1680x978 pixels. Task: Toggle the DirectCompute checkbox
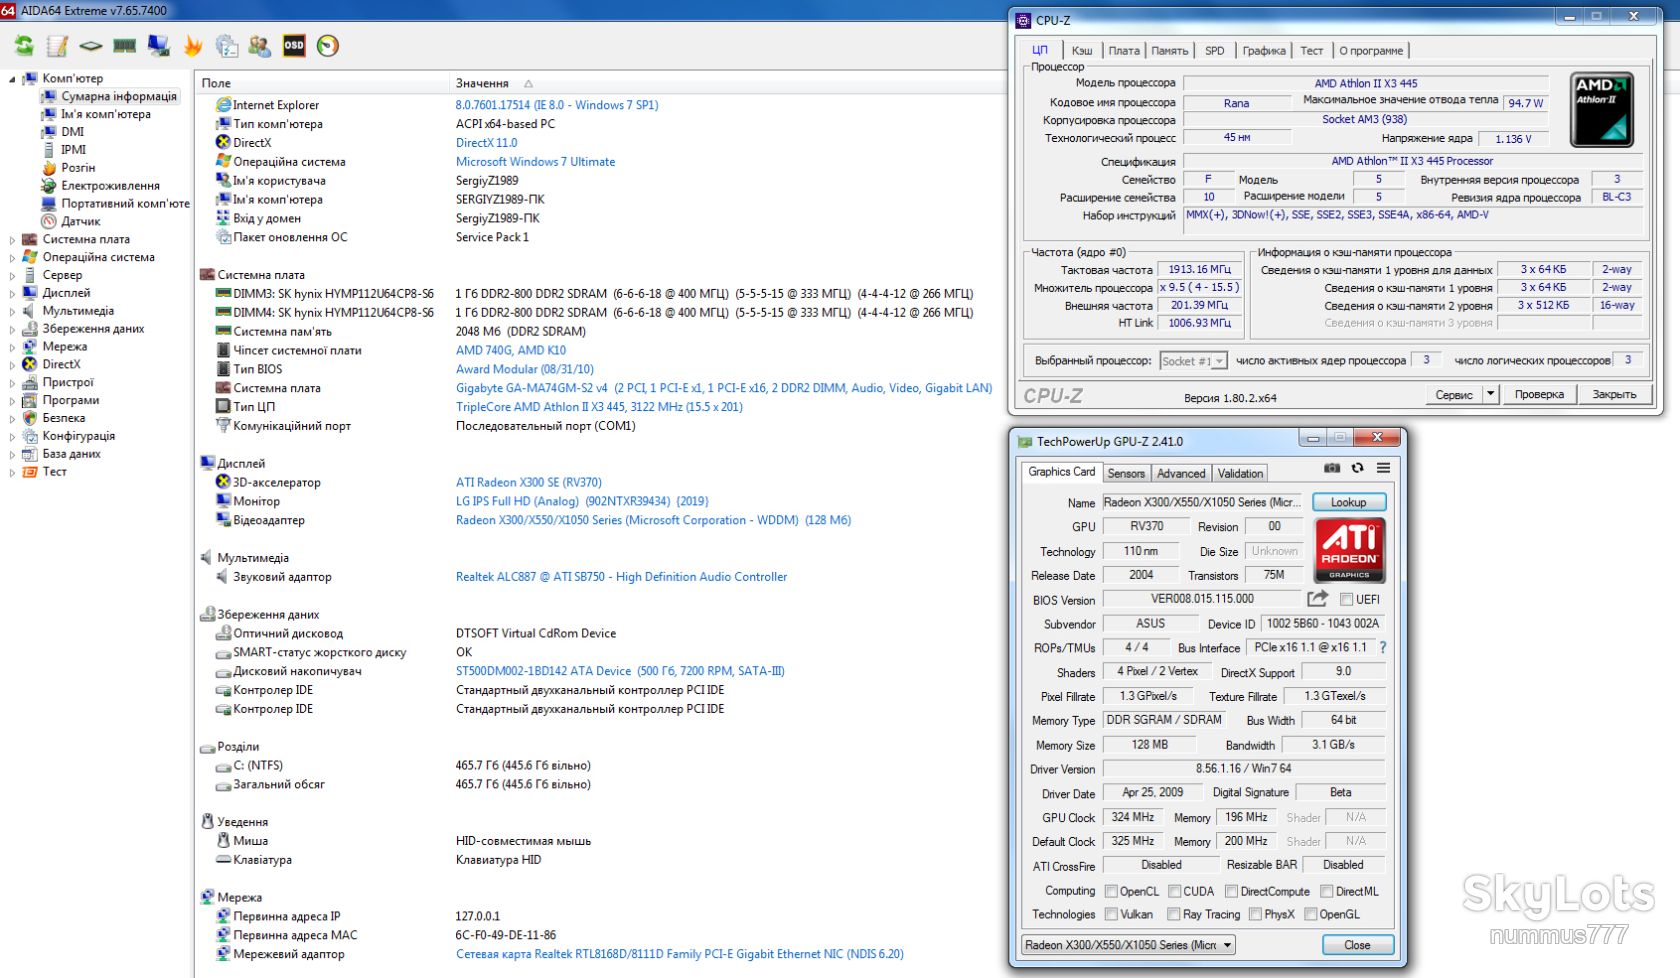1232,892
